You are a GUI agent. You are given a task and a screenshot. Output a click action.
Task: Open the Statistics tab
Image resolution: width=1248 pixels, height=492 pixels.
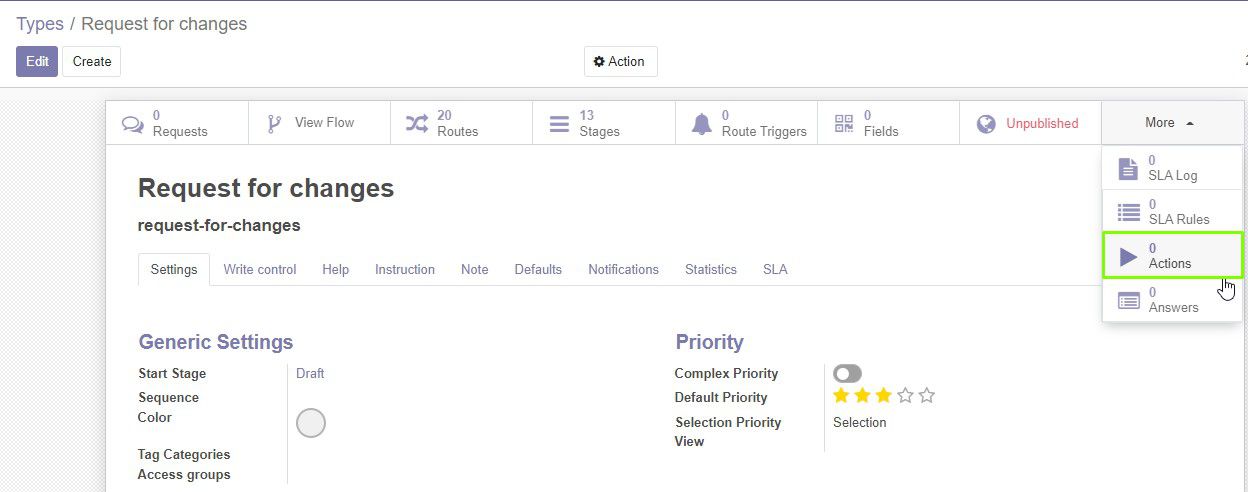(x=711, y=269)
